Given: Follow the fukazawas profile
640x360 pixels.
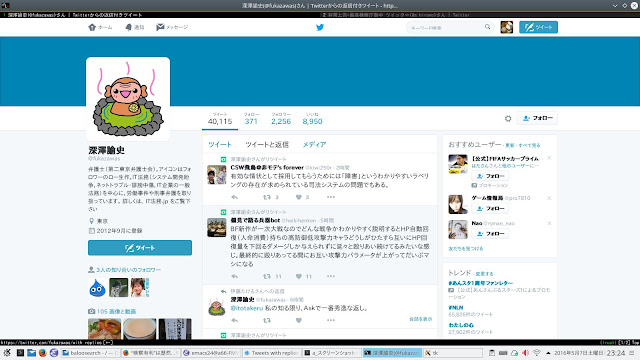Looking at the screenshot, I should coord(537,118).
